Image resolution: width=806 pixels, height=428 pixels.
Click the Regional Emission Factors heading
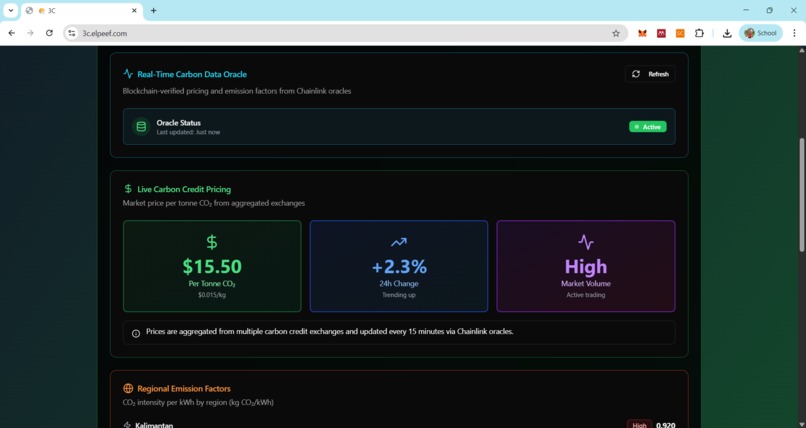184,388
